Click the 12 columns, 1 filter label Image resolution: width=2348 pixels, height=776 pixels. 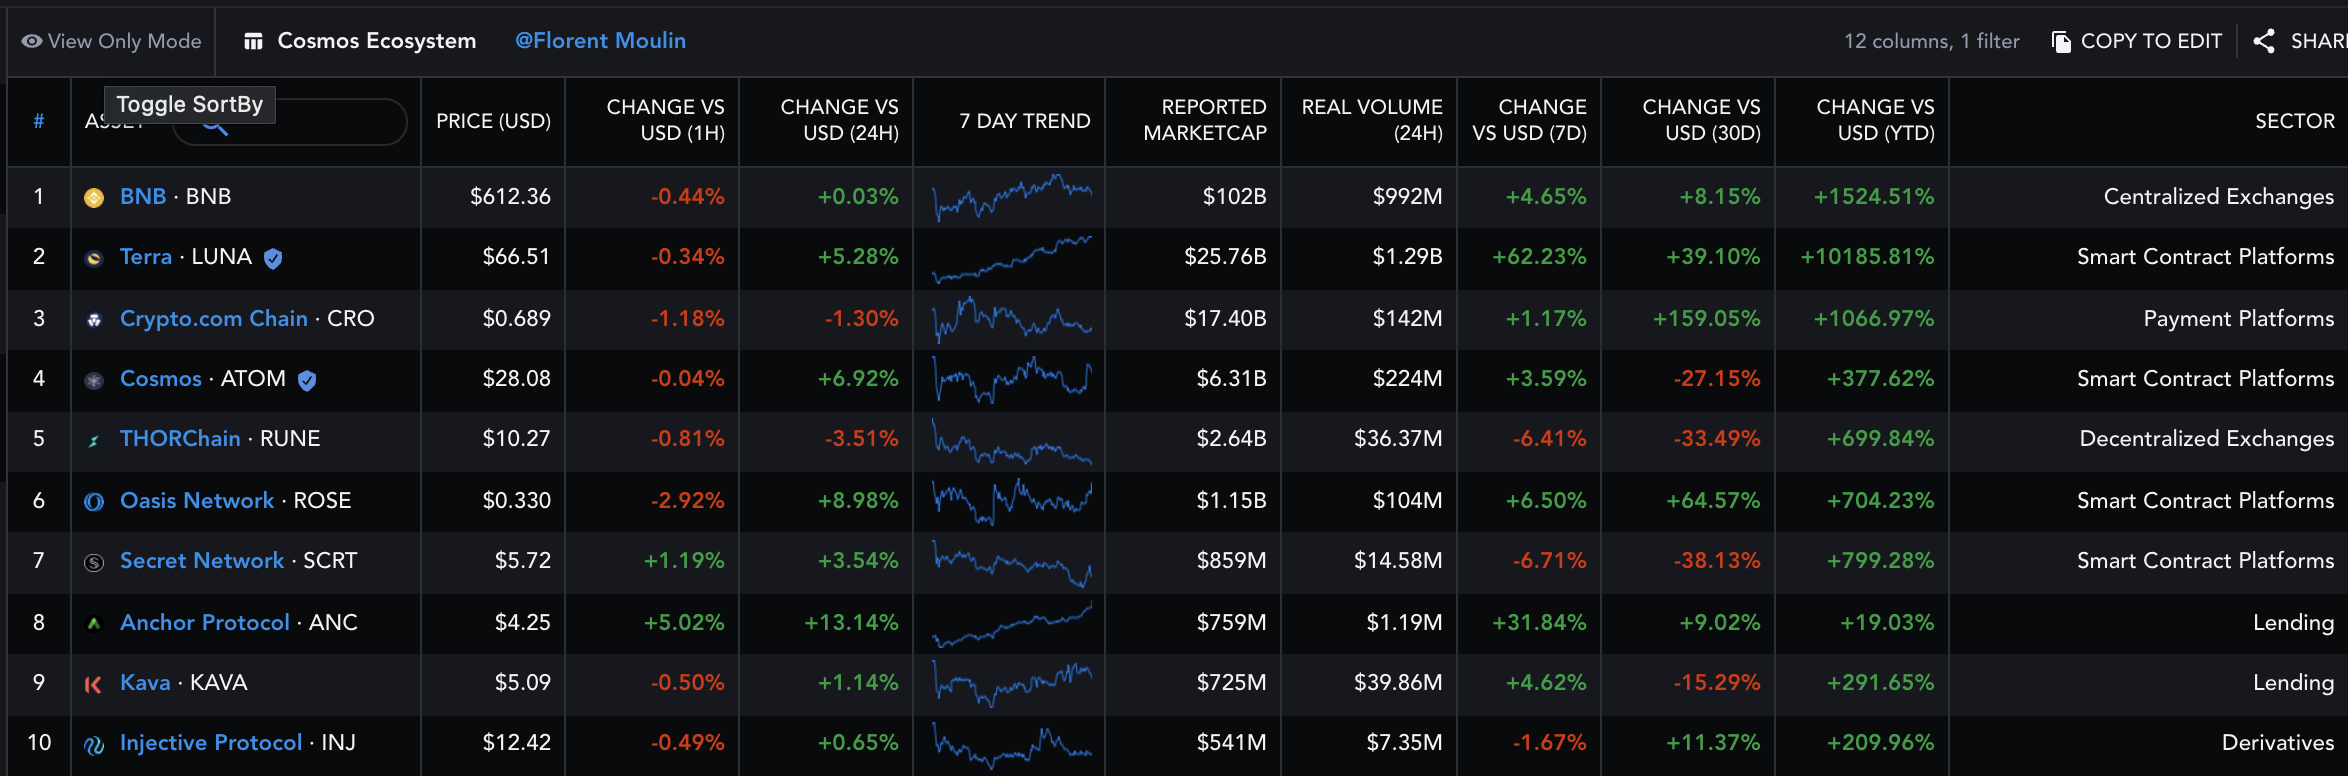click(x=1932, y=41)
